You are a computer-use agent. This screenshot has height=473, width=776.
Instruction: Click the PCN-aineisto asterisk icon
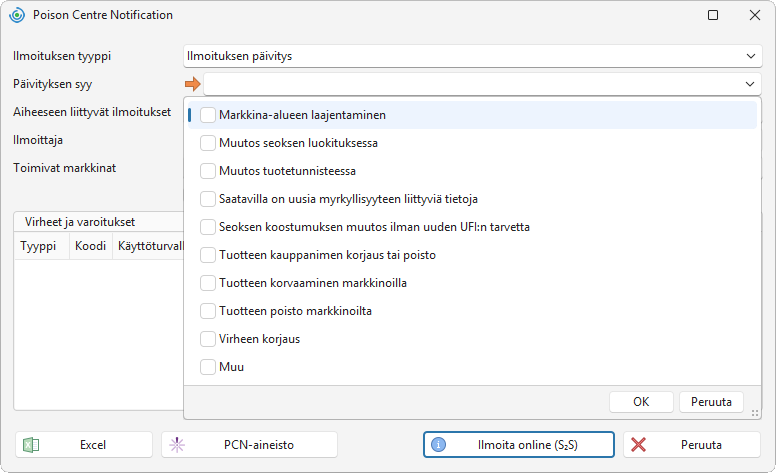pos(177,445)
